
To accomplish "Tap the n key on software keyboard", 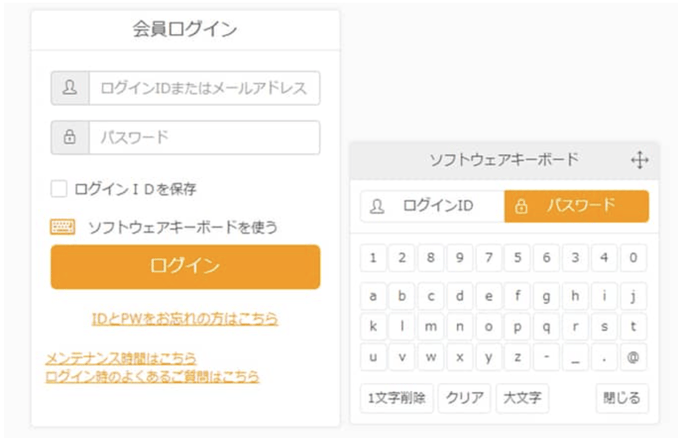I will tap(460, 327).
